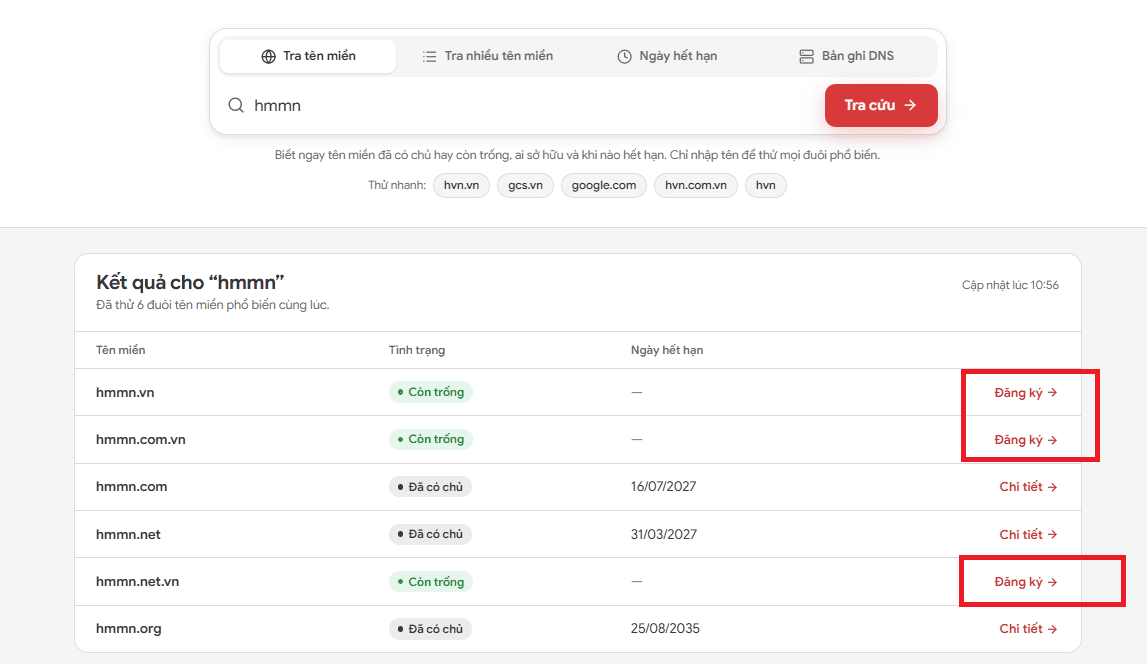Screen dimensions: 1147x664
Task: Click the expiry date 31/03/2027
Action: [x=663, y=535]
